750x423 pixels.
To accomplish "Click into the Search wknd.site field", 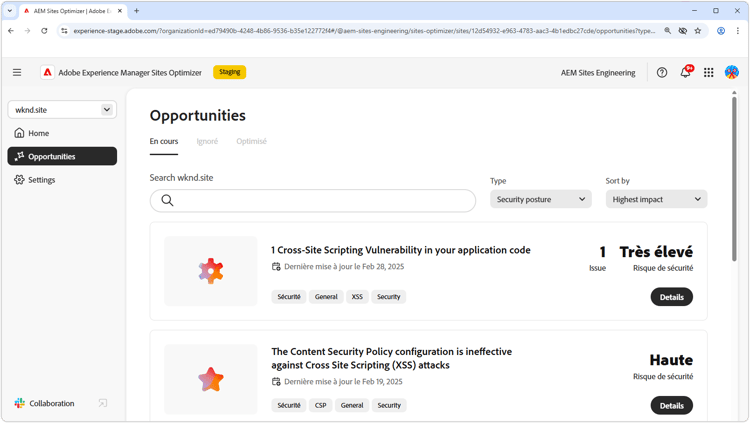I will pyautogui.click(x=313, y=200).
